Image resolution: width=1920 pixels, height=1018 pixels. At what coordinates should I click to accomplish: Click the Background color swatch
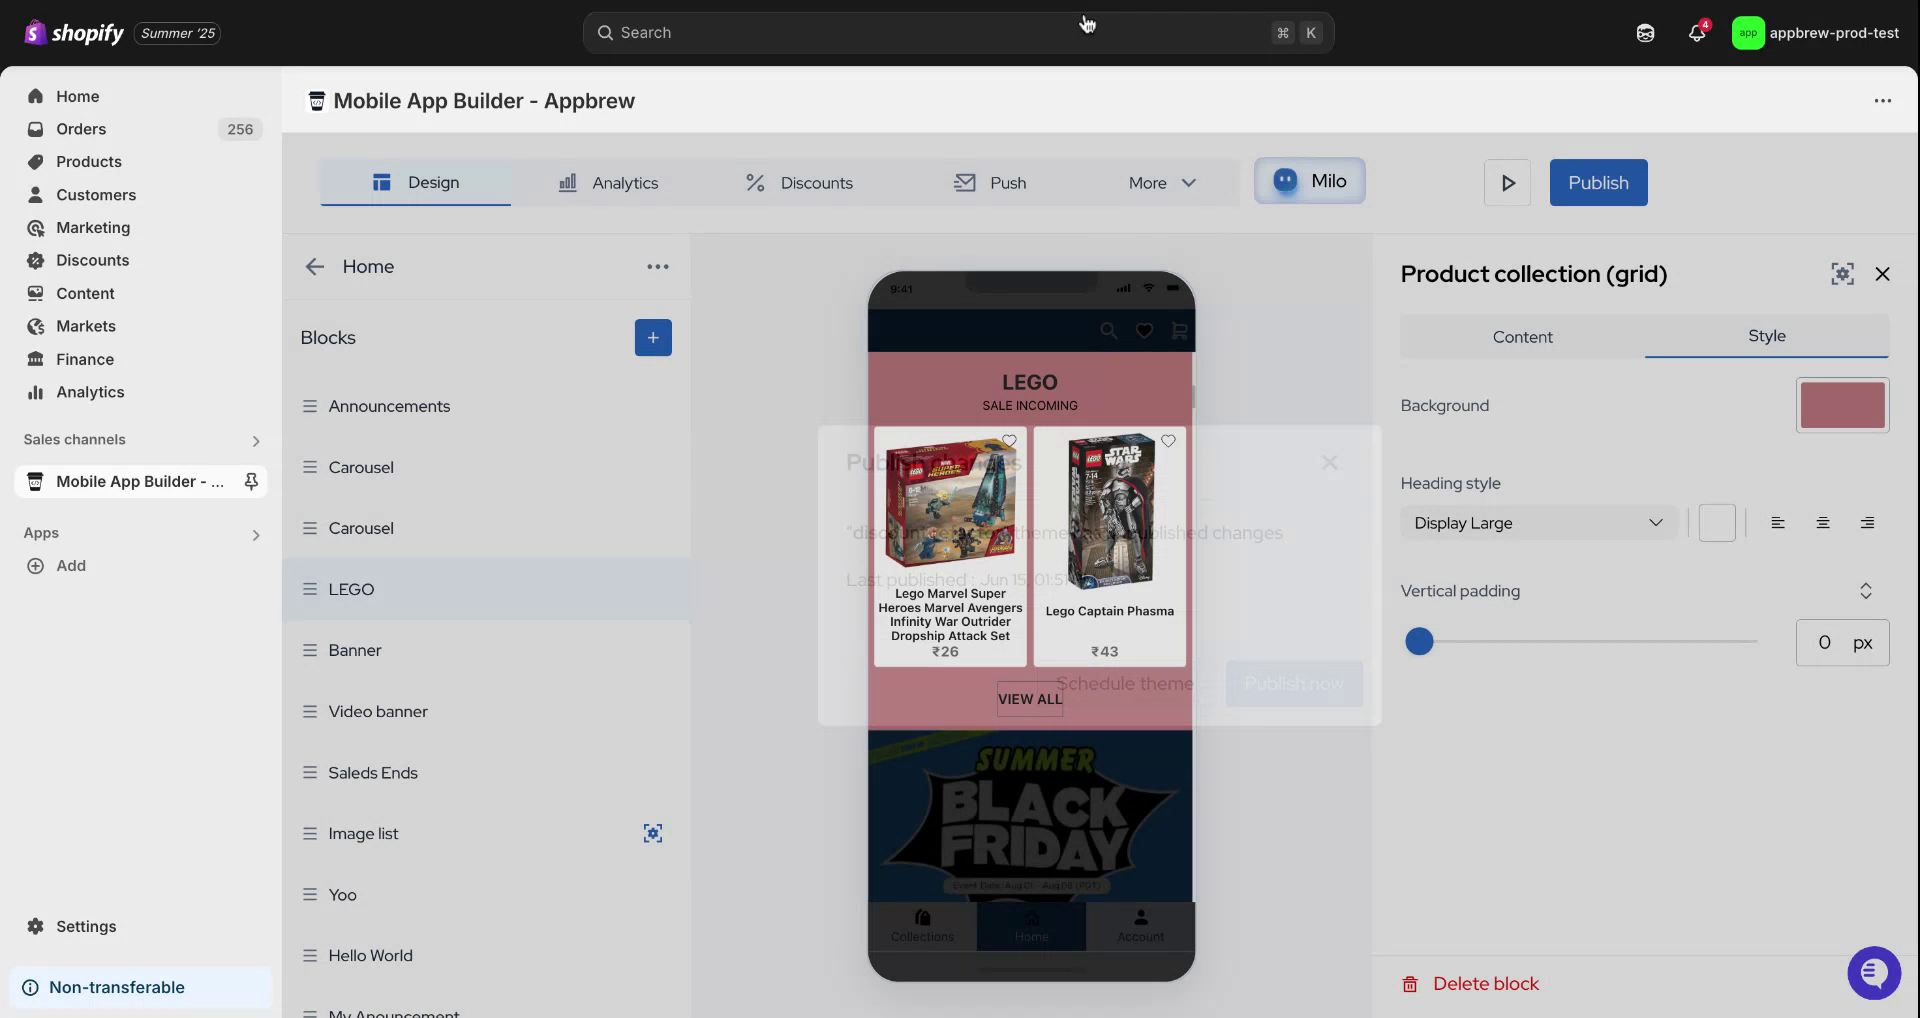[x=1842, y=405]
